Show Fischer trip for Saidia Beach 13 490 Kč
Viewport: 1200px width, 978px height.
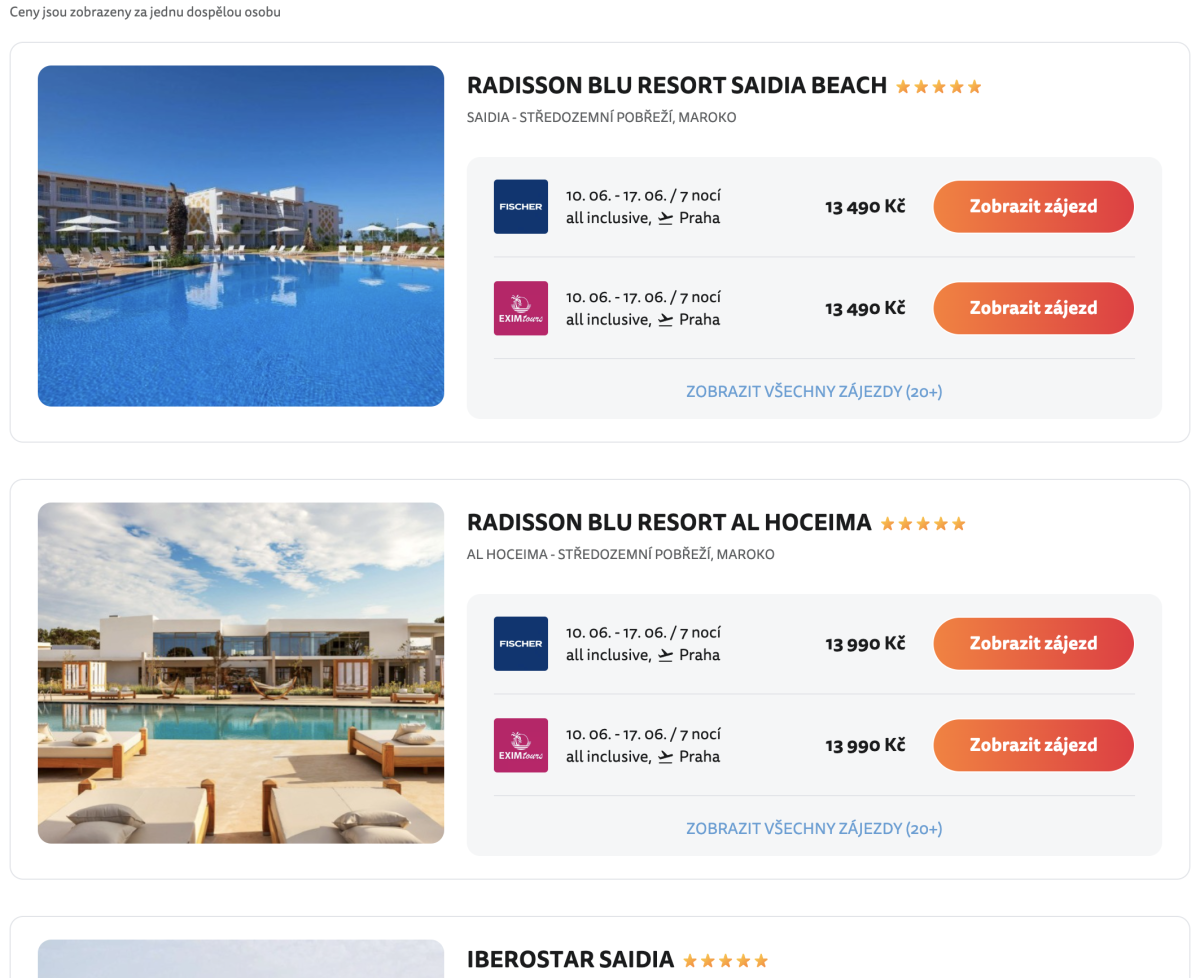(x=1034, y=207)
